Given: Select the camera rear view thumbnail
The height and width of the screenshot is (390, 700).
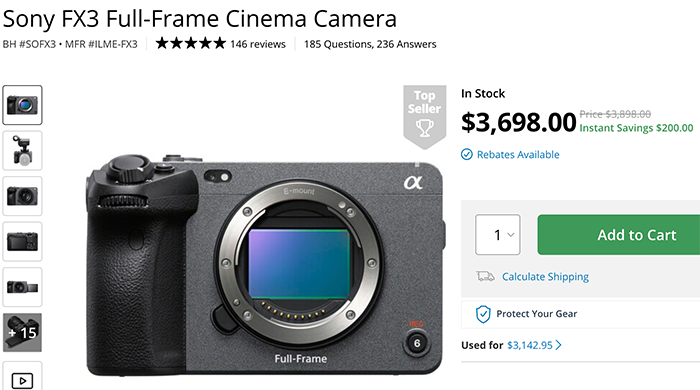Looking at the screenshot, I should 22,241.
